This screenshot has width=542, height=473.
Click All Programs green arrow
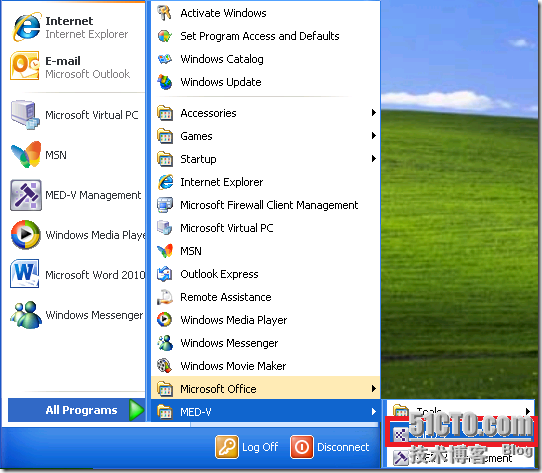click(136, 410)
